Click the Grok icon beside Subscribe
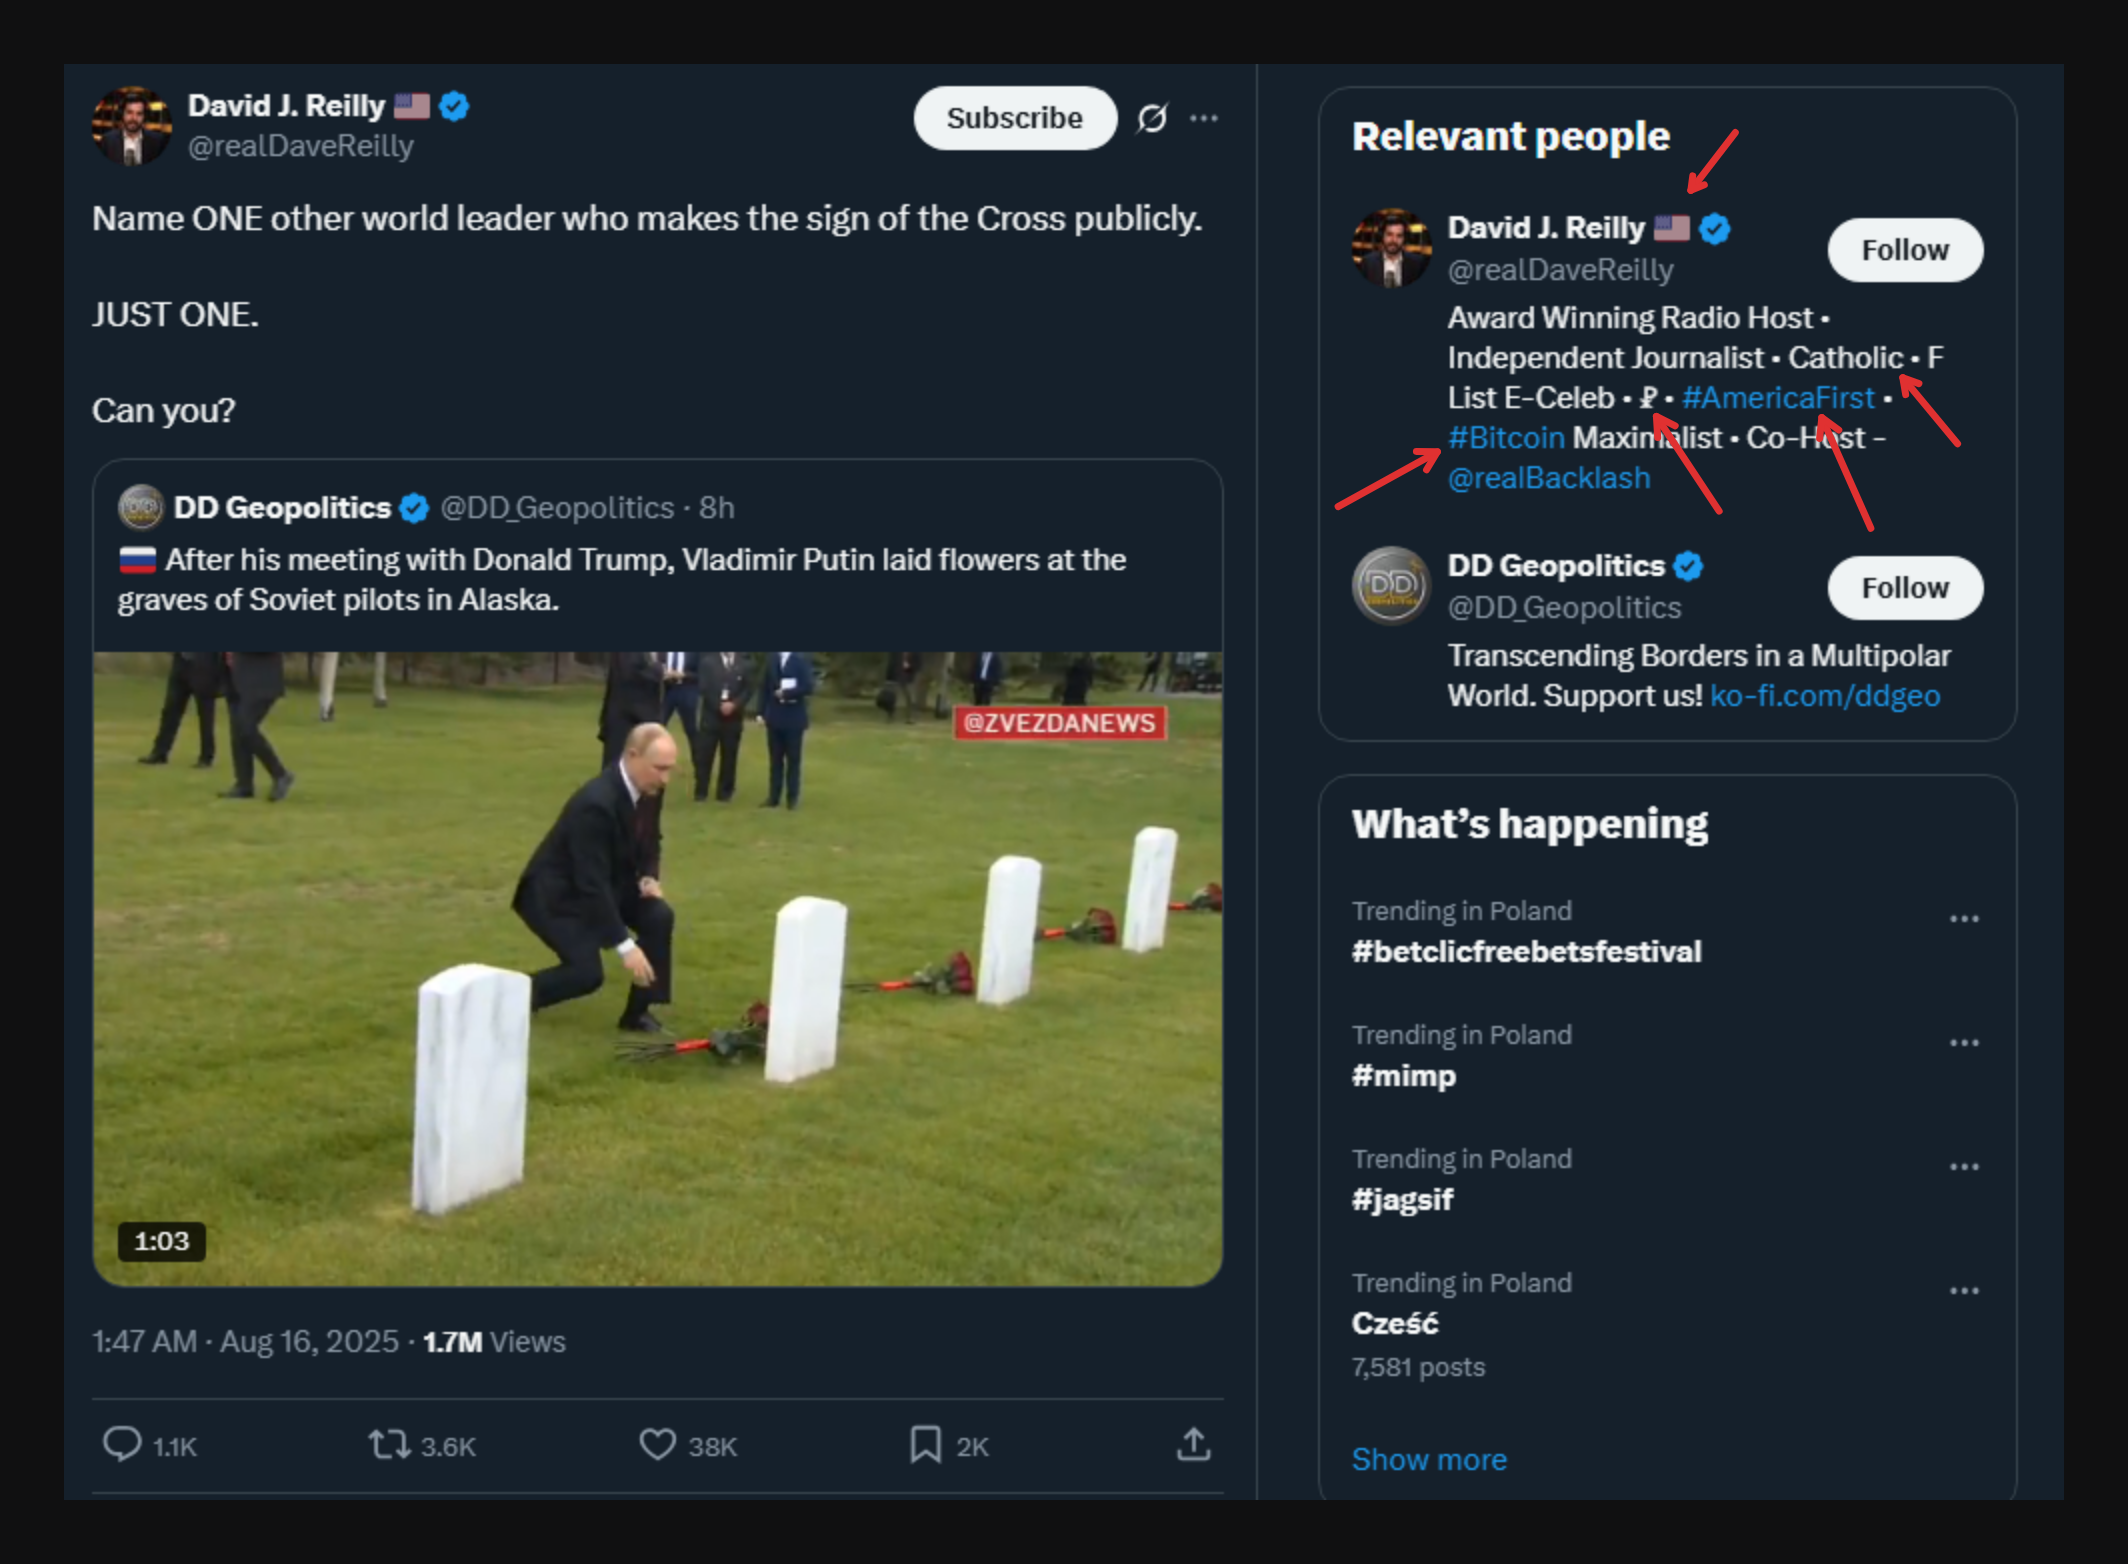Screen dimensions: 2128x1564 tap(1152, 118)
